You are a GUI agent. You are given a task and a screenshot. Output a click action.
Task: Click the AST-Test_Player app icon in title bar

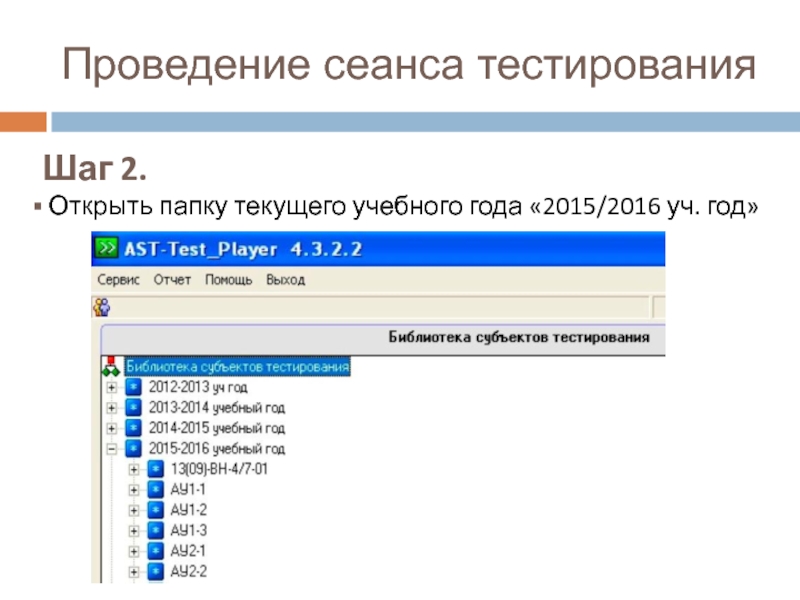107,249
